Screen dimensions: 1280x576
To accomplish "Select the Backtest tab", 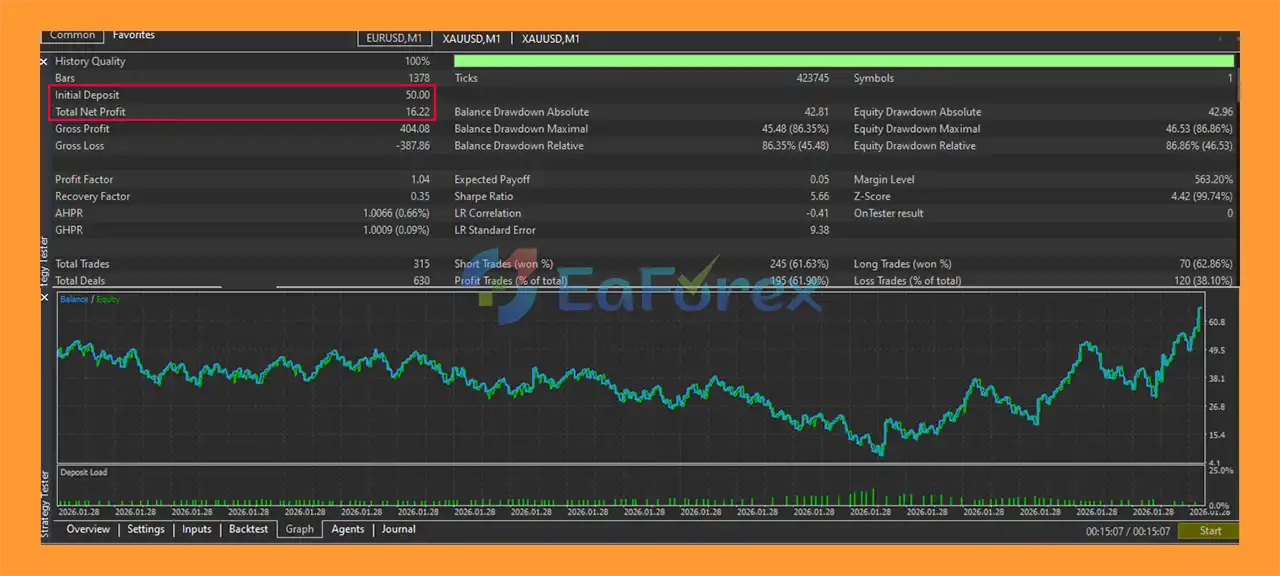I will pos(248,529).
